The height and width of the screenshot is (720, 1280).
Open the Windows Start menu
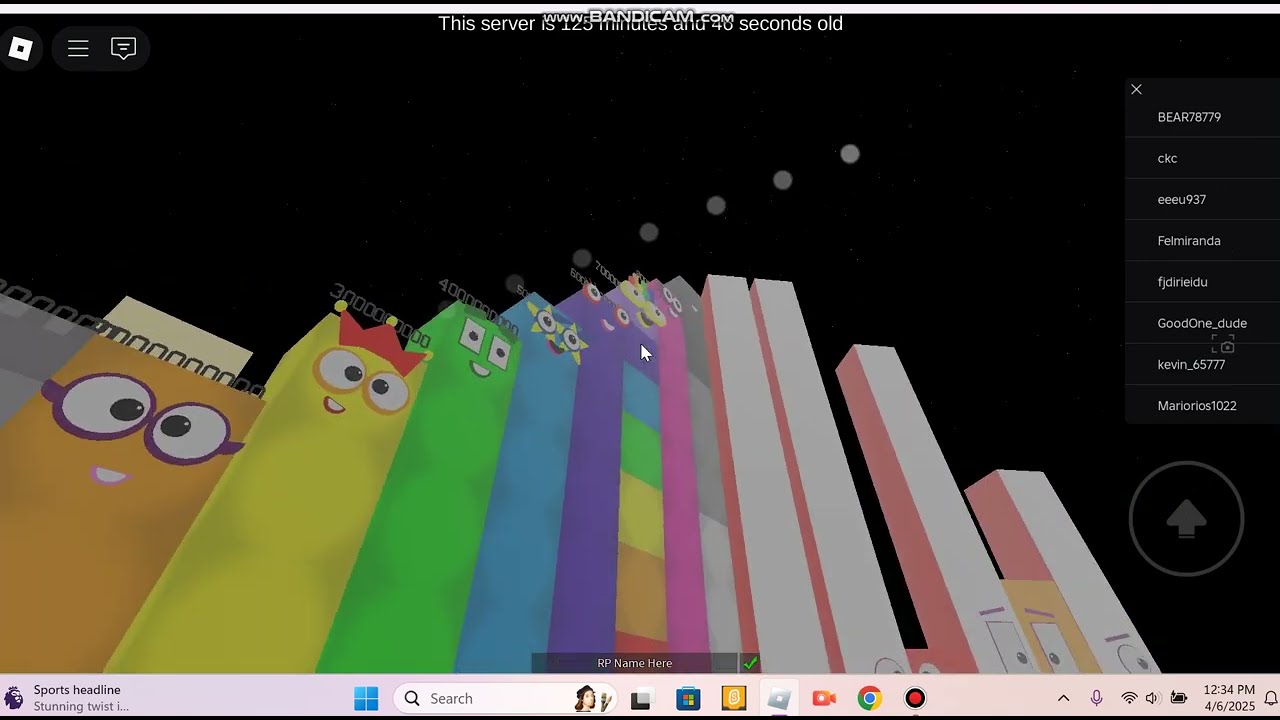[x=366, y=698]
